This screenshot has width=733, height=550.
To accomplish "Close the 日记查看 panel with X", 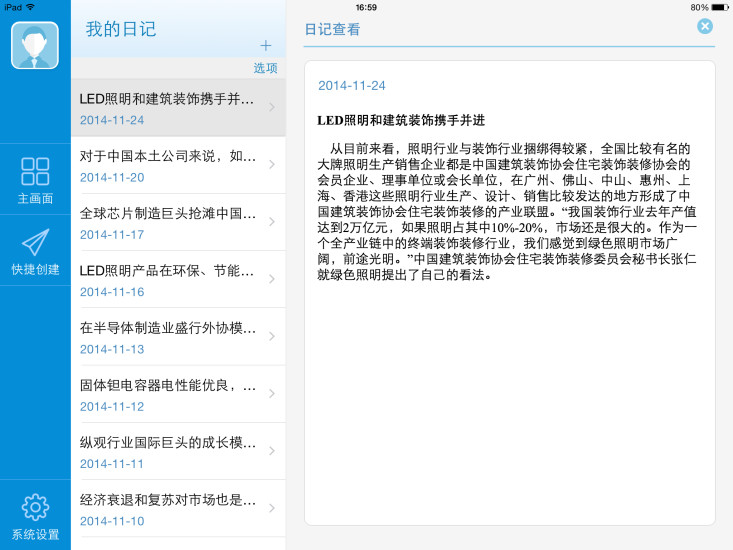I will click(705, 26).
